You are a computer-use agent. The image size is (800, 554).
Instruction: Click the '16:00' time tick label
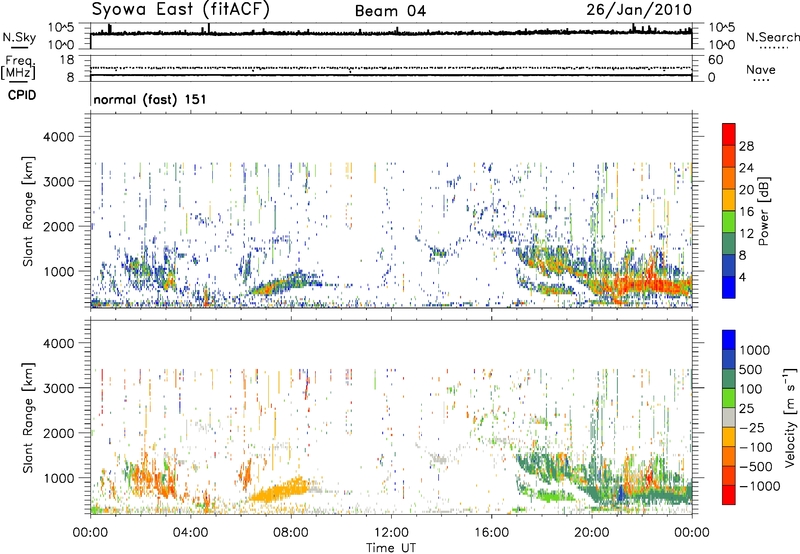pyautogui.click(x=491, y=533)
